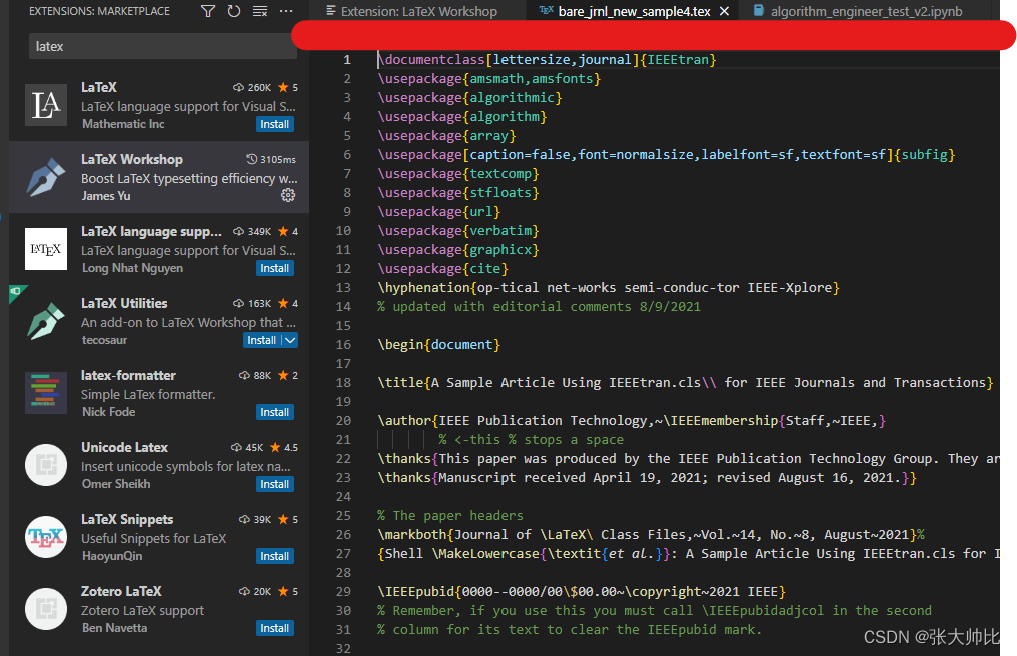
Task: Click line 1 documentclass in editor
Action: [547, 60]
